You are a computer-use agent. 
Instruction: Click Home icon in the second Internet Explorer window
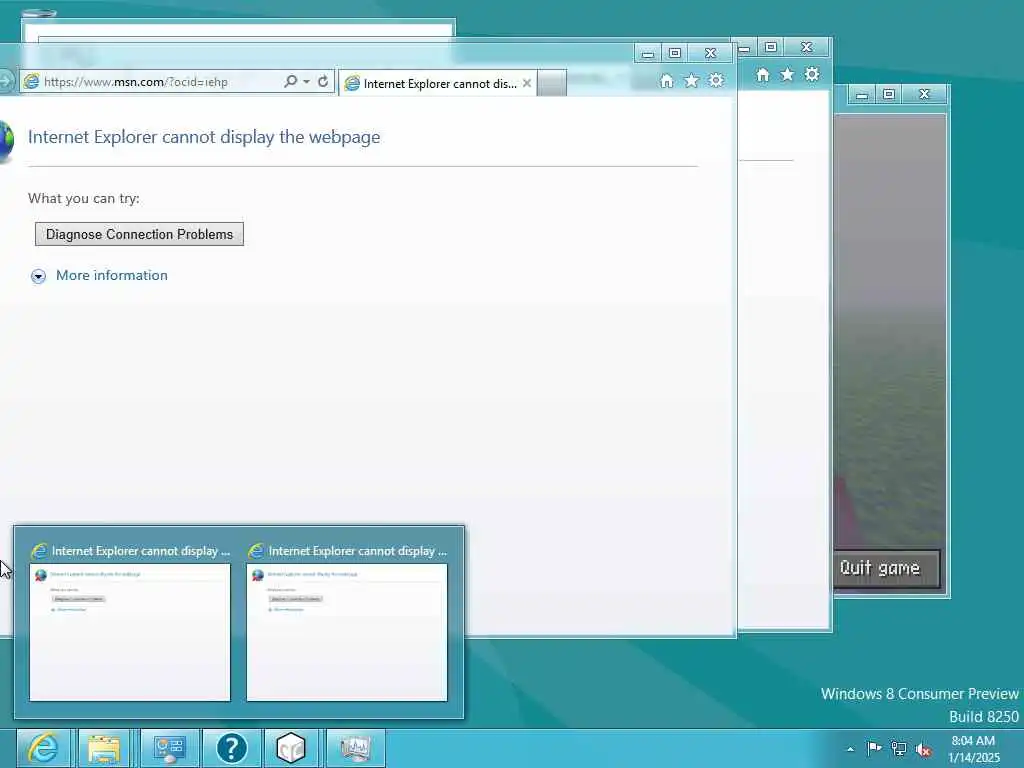coord(762,75)
